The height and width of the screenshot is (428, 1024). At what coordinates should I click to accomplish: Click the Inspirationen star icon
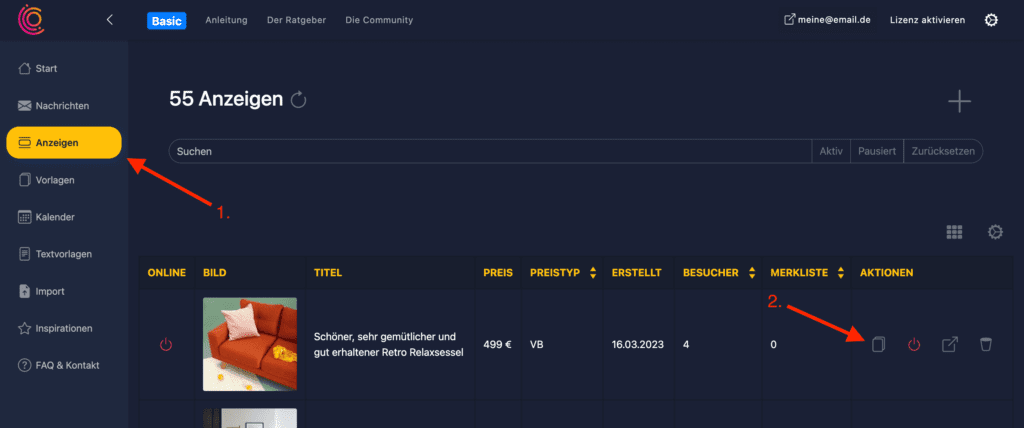[x=25, y=328]
